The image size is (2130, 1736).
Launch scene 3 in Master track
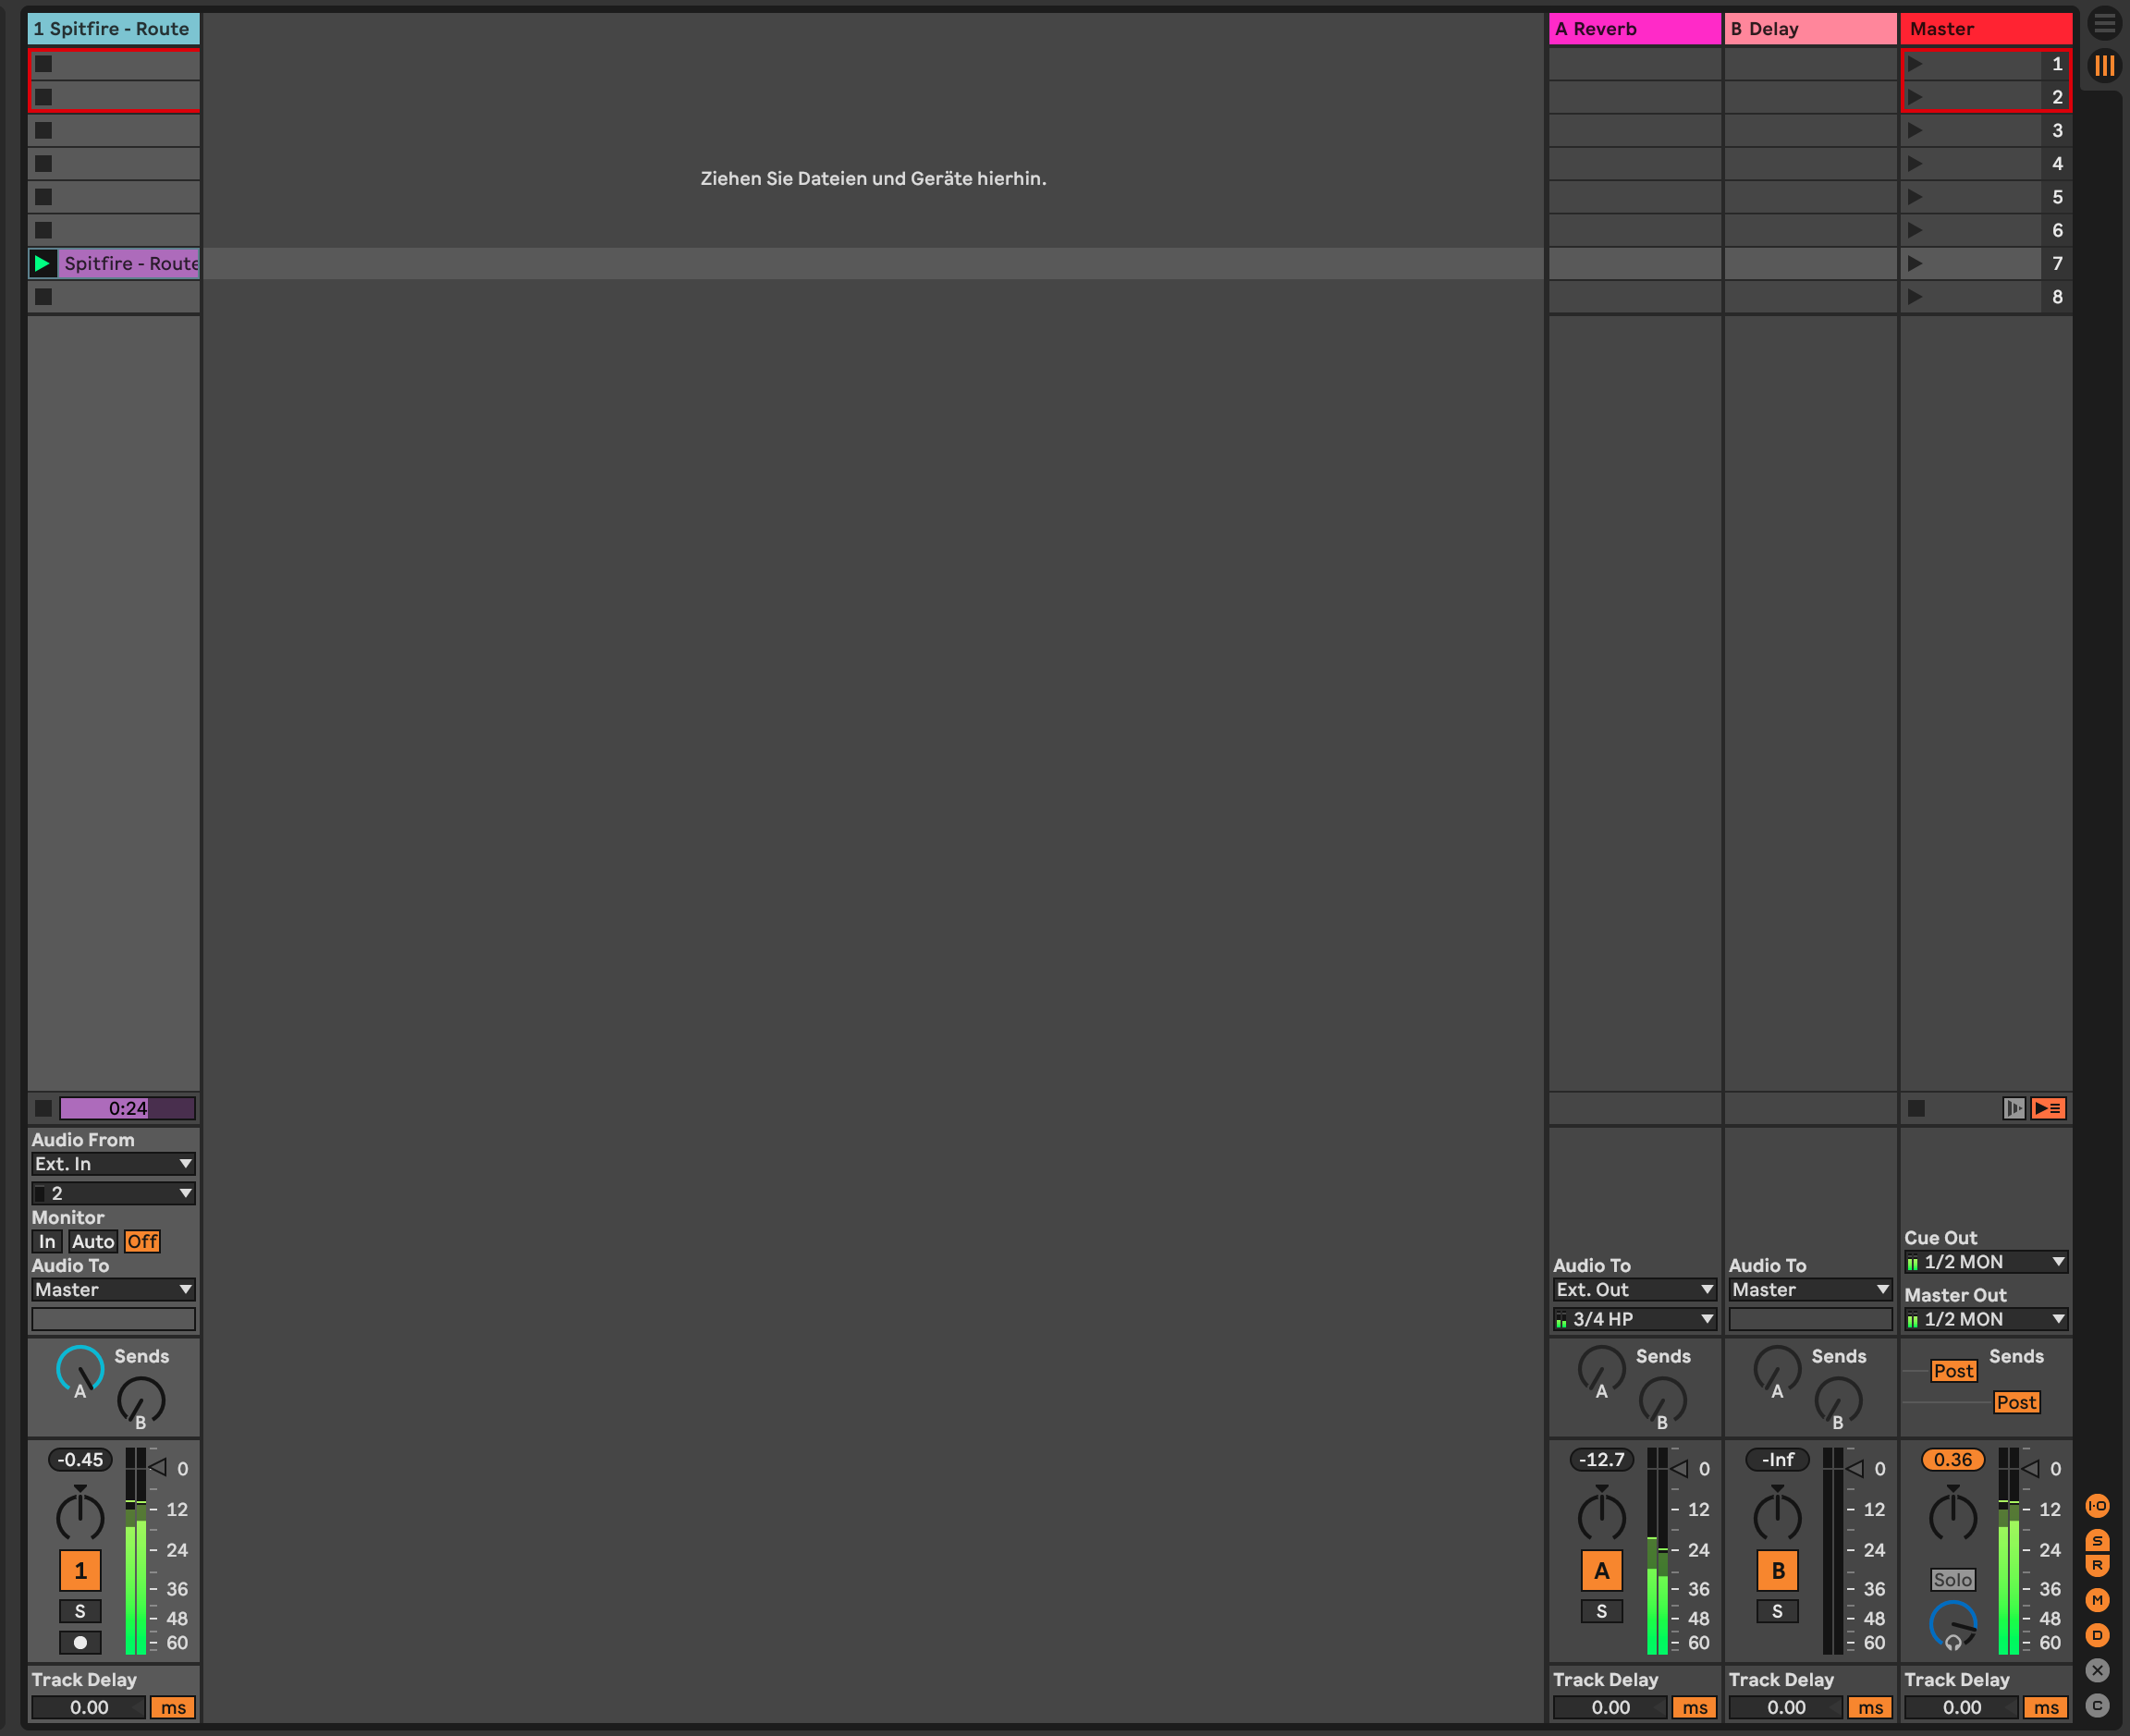(x=1915, y=130)
